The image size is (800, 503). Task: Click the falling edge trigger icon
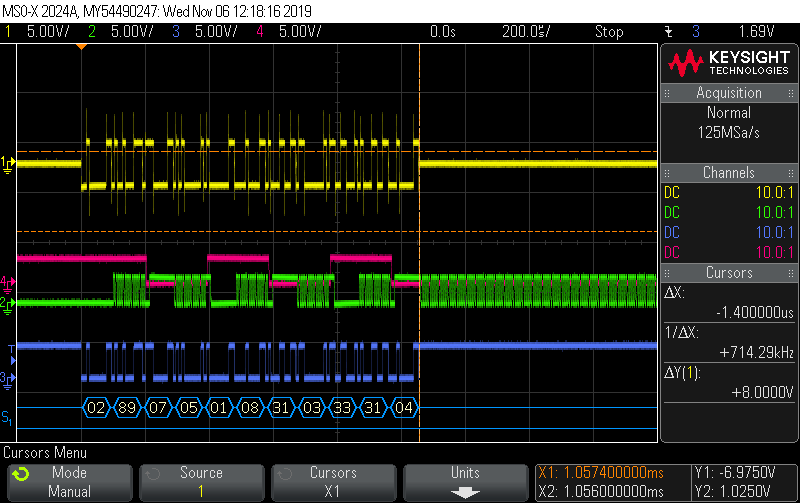click(668, 32)
